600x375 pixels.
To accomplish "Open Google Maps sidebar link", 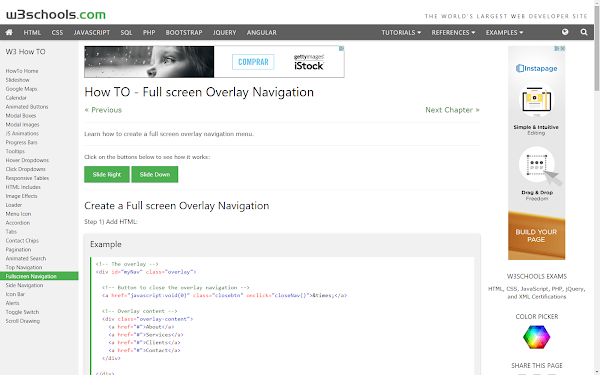I will tap(21, 89).
